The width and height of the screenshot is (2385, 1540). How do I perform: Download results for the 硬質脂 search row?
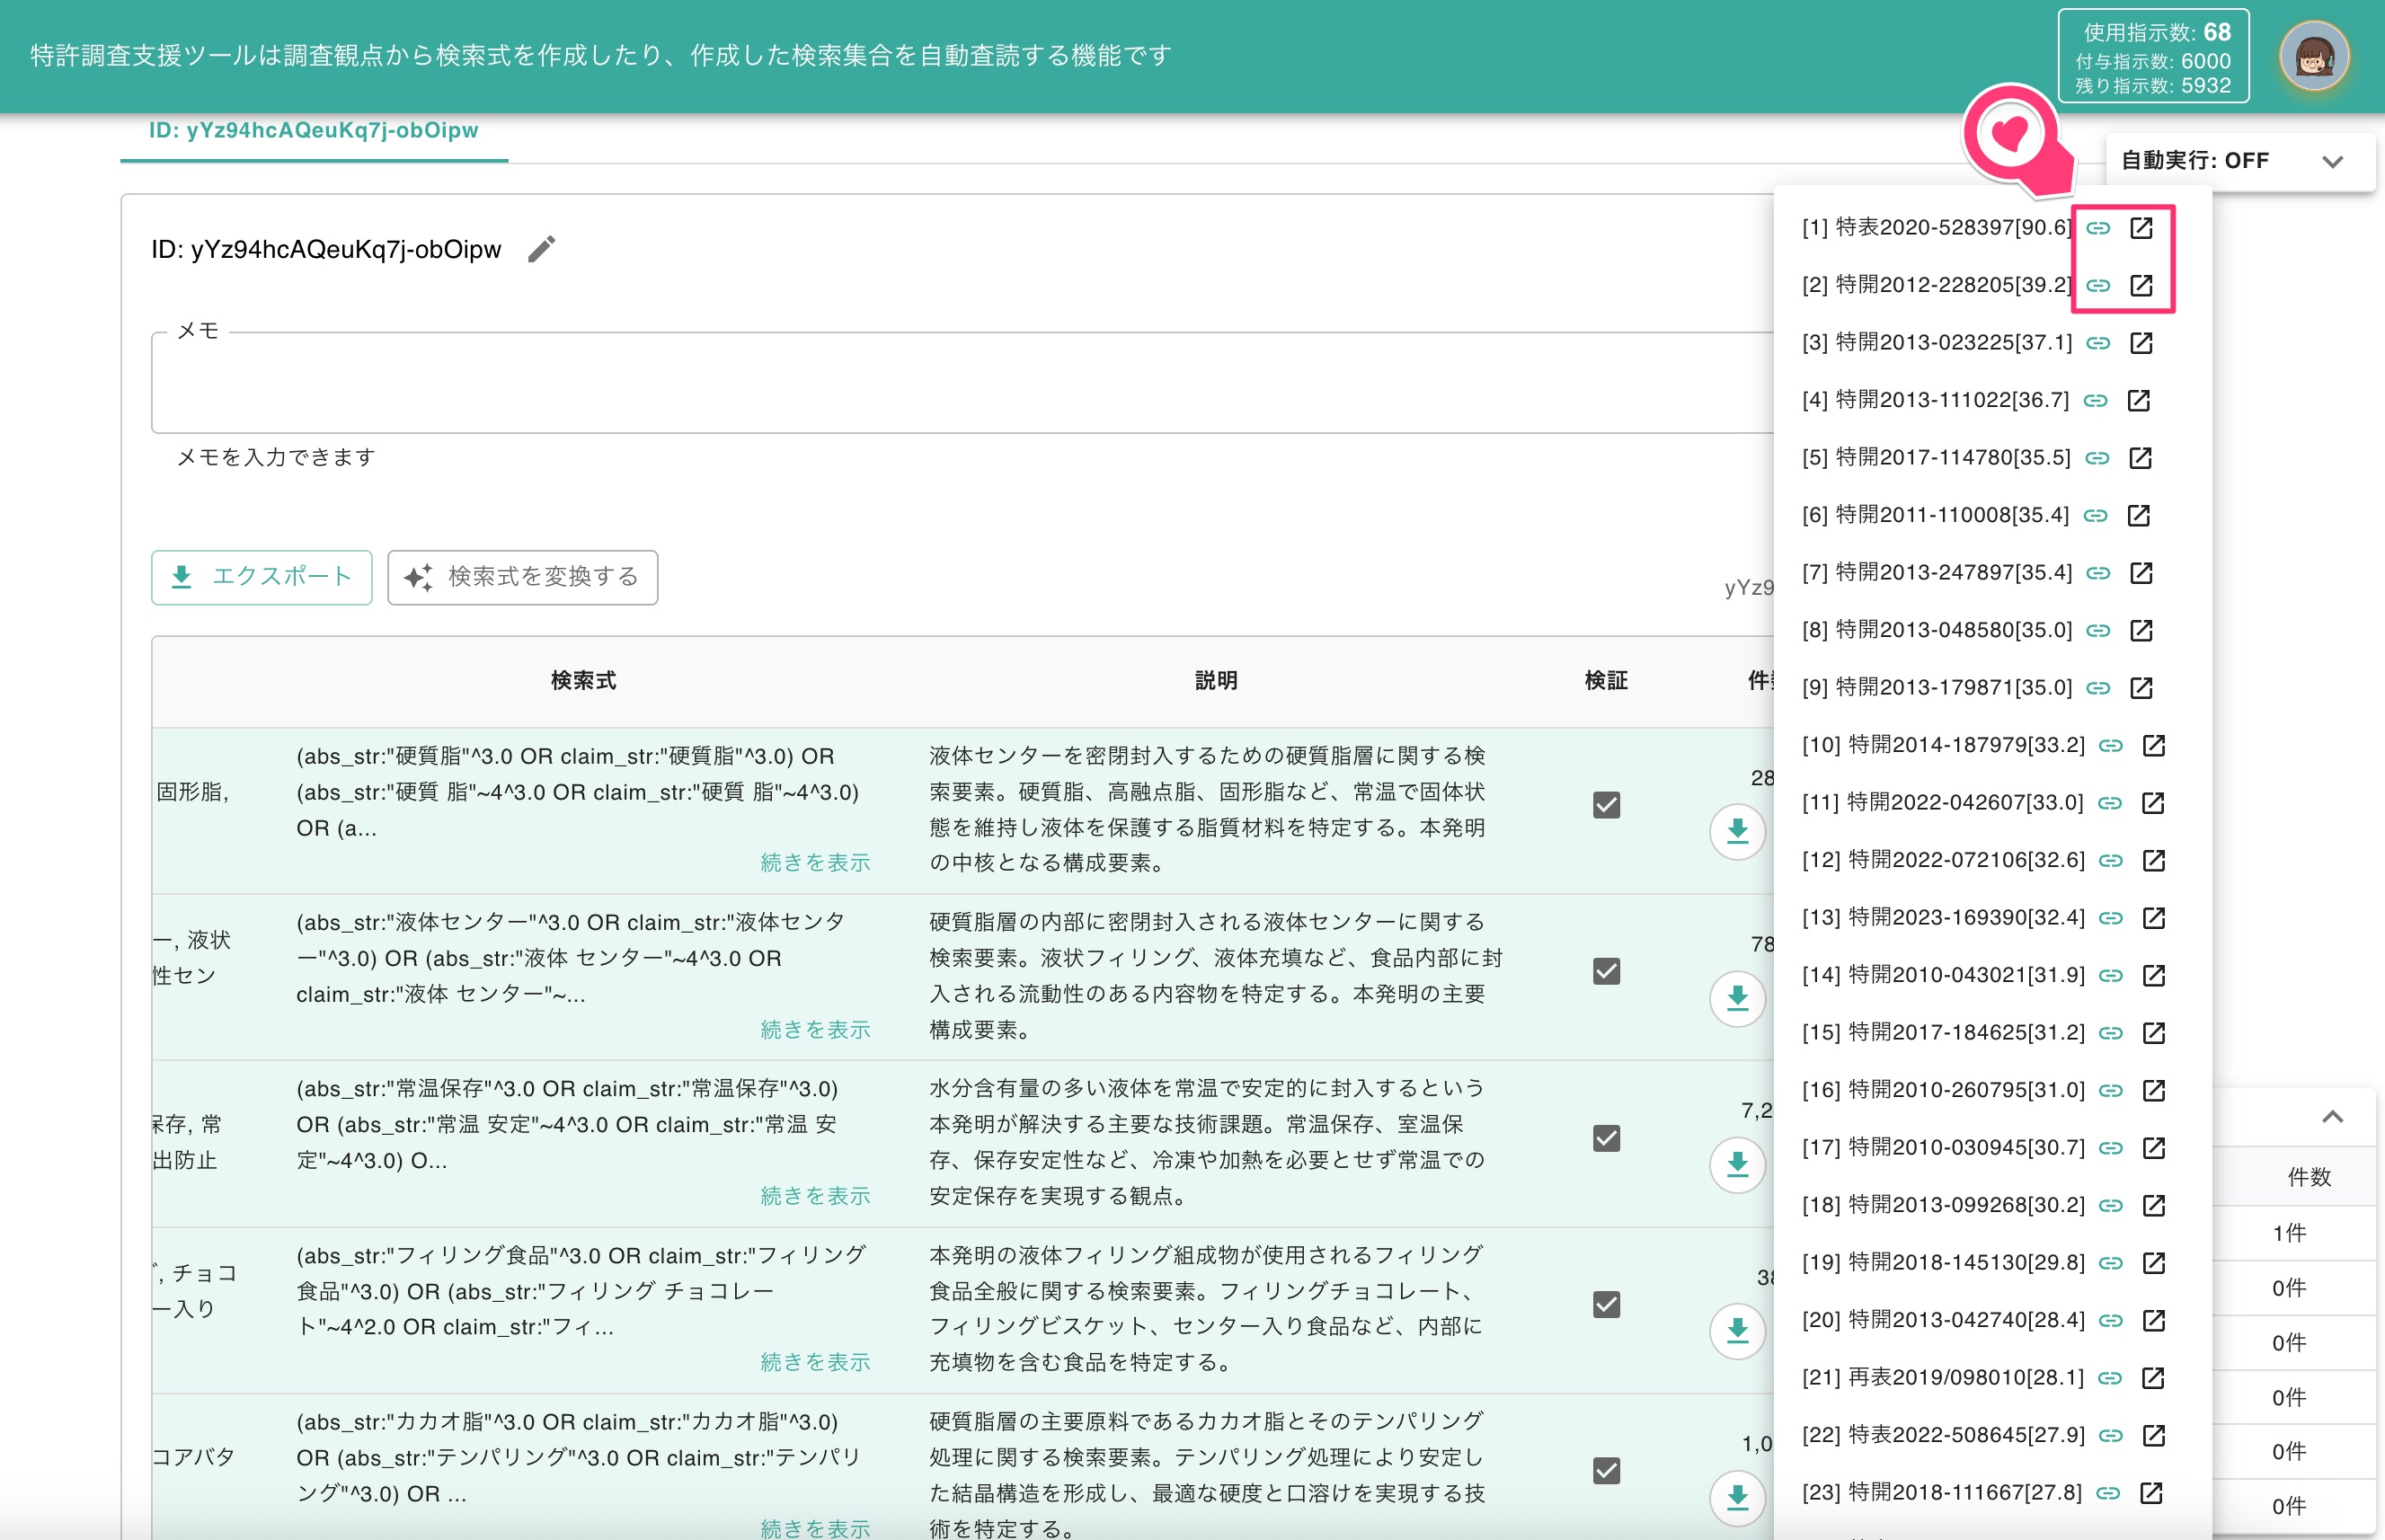(1737, 831)
